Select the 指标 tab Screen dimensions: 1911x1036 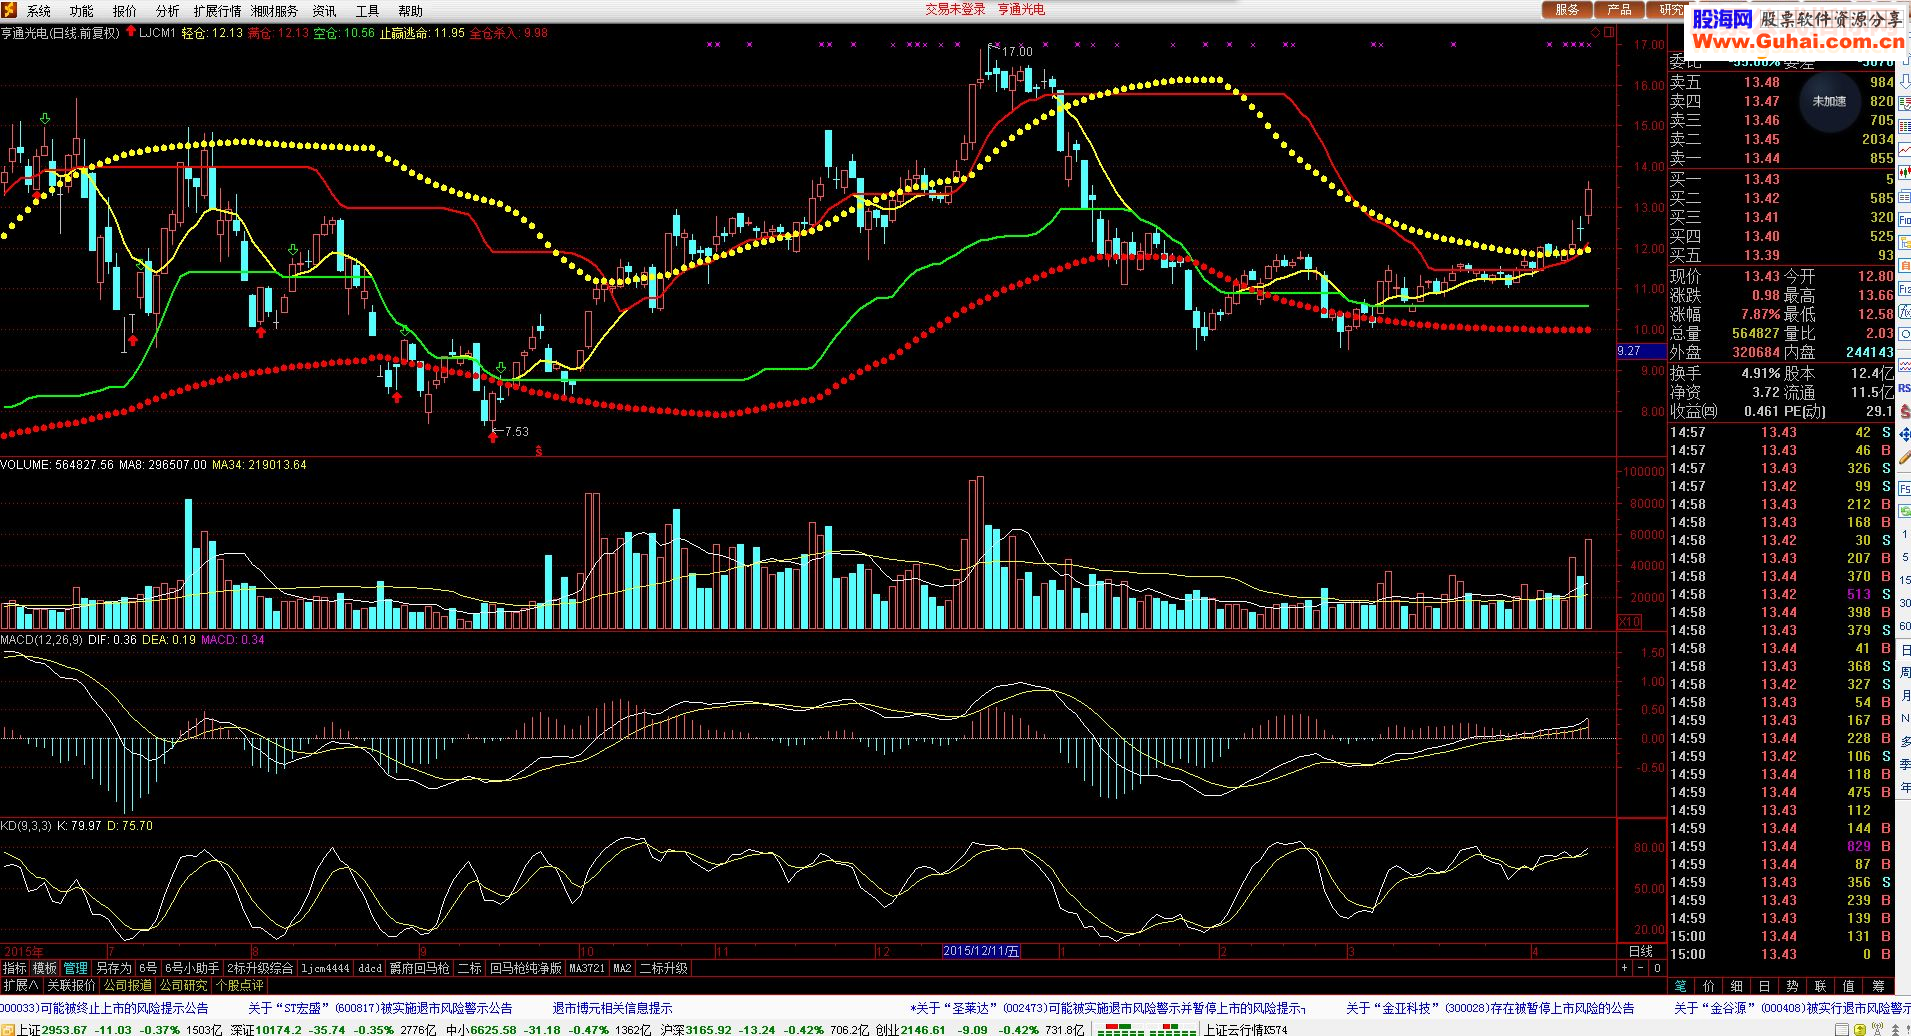coord(14,968)
